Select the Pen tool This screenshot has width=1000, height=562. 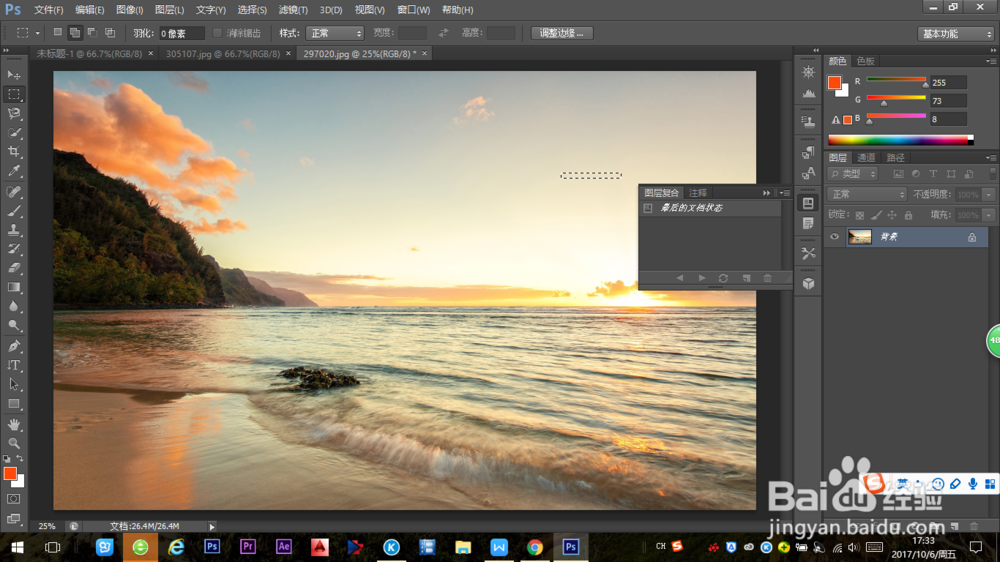(13, 346)
